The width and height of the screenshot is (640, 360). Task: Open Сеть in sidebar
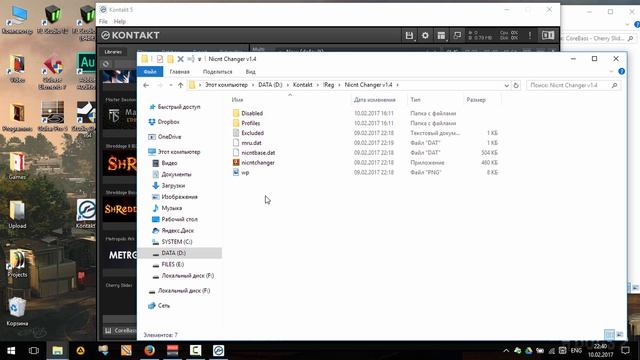pos(164,306)
